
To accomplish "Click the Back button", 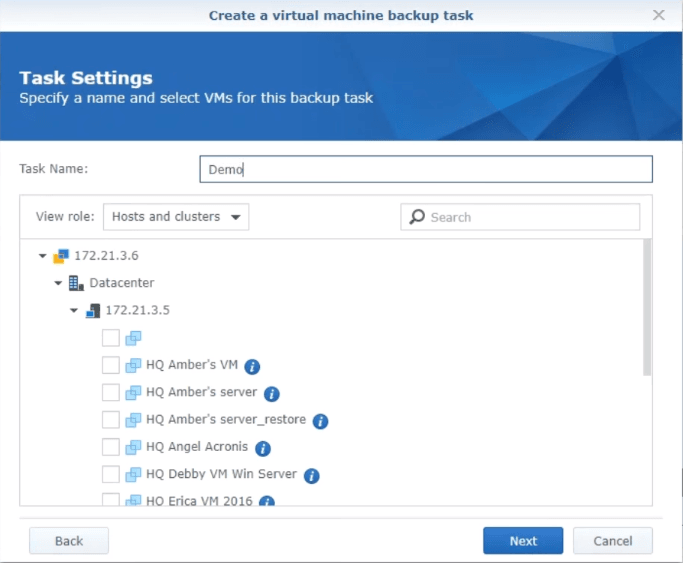I will [69, 541].
